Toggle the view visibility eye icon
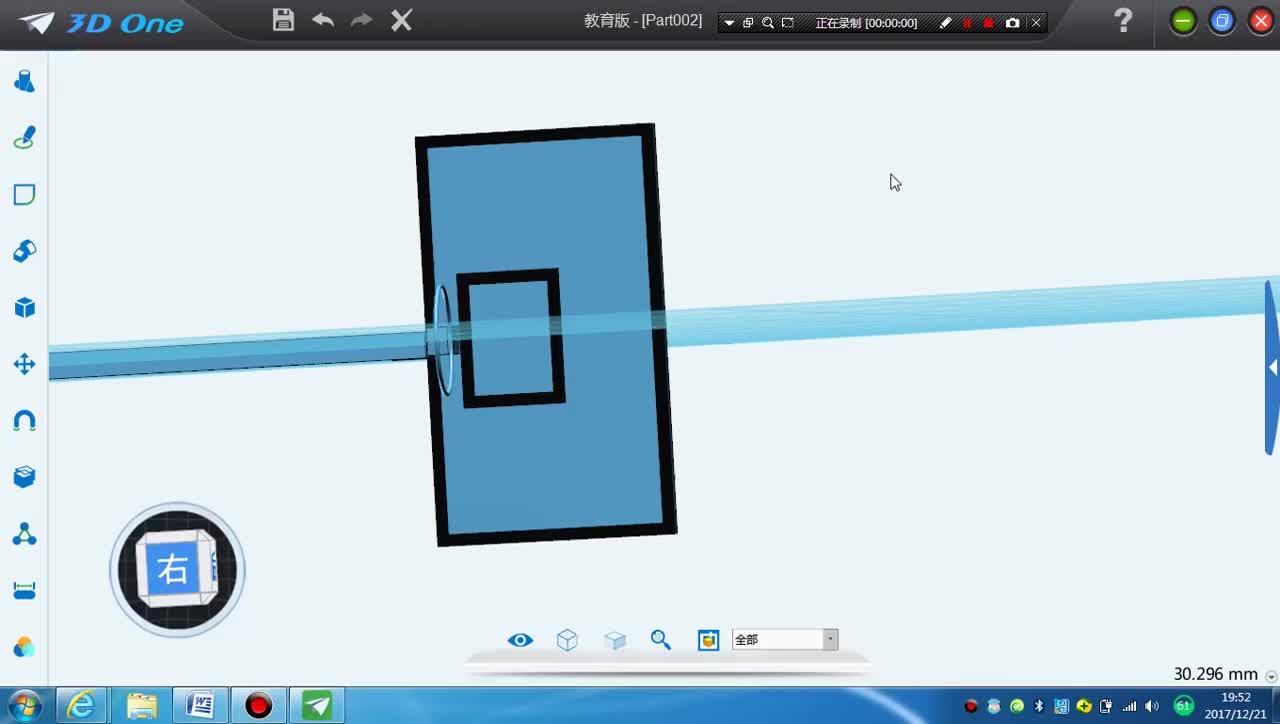 [520, 640]
